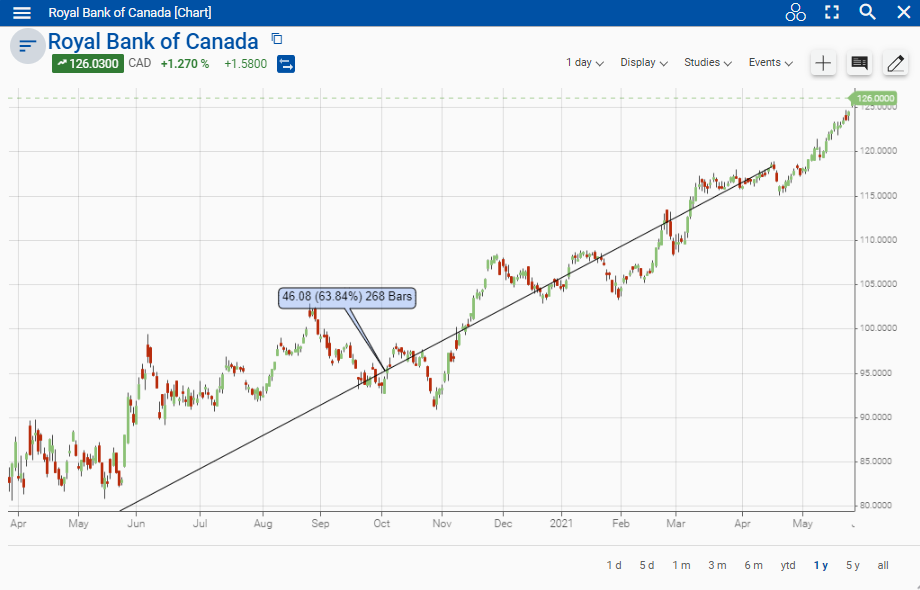This screenshot has height=590, width=920.
Task: Click the 126.0000 price axis marker
Action: (874, 99)
